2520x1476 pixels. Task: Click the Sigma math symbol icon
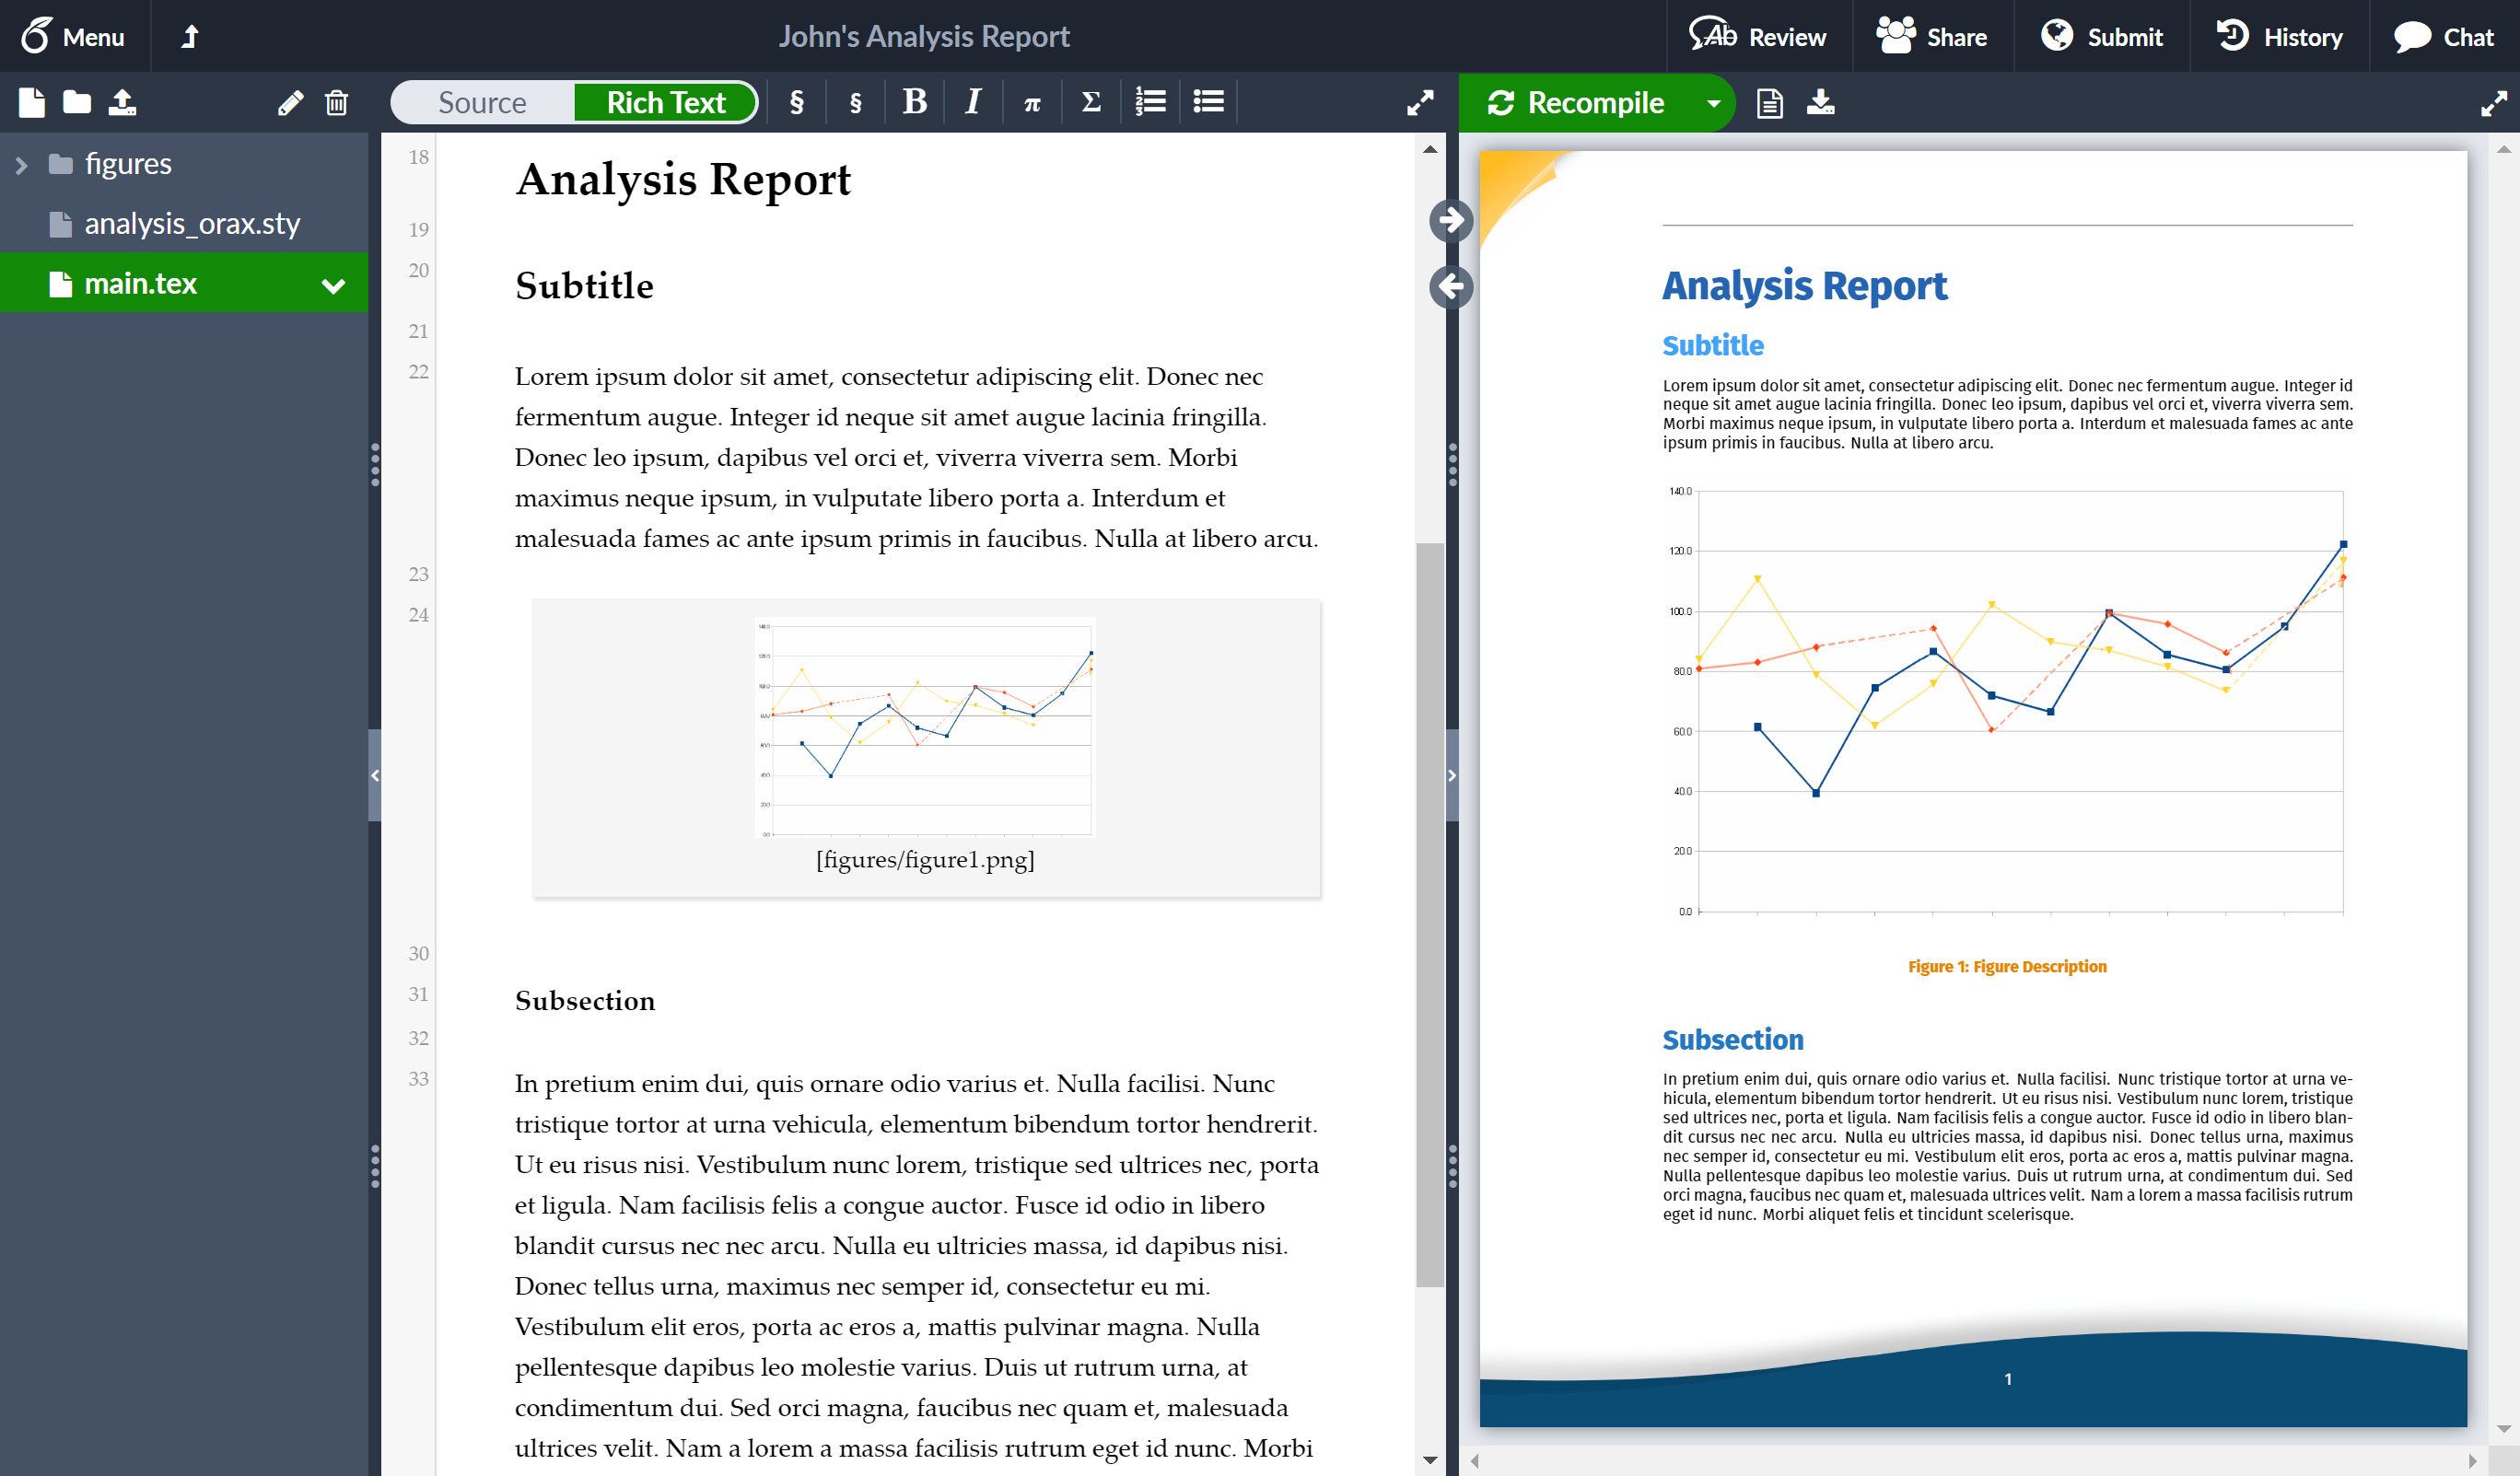coord(1090,102)
